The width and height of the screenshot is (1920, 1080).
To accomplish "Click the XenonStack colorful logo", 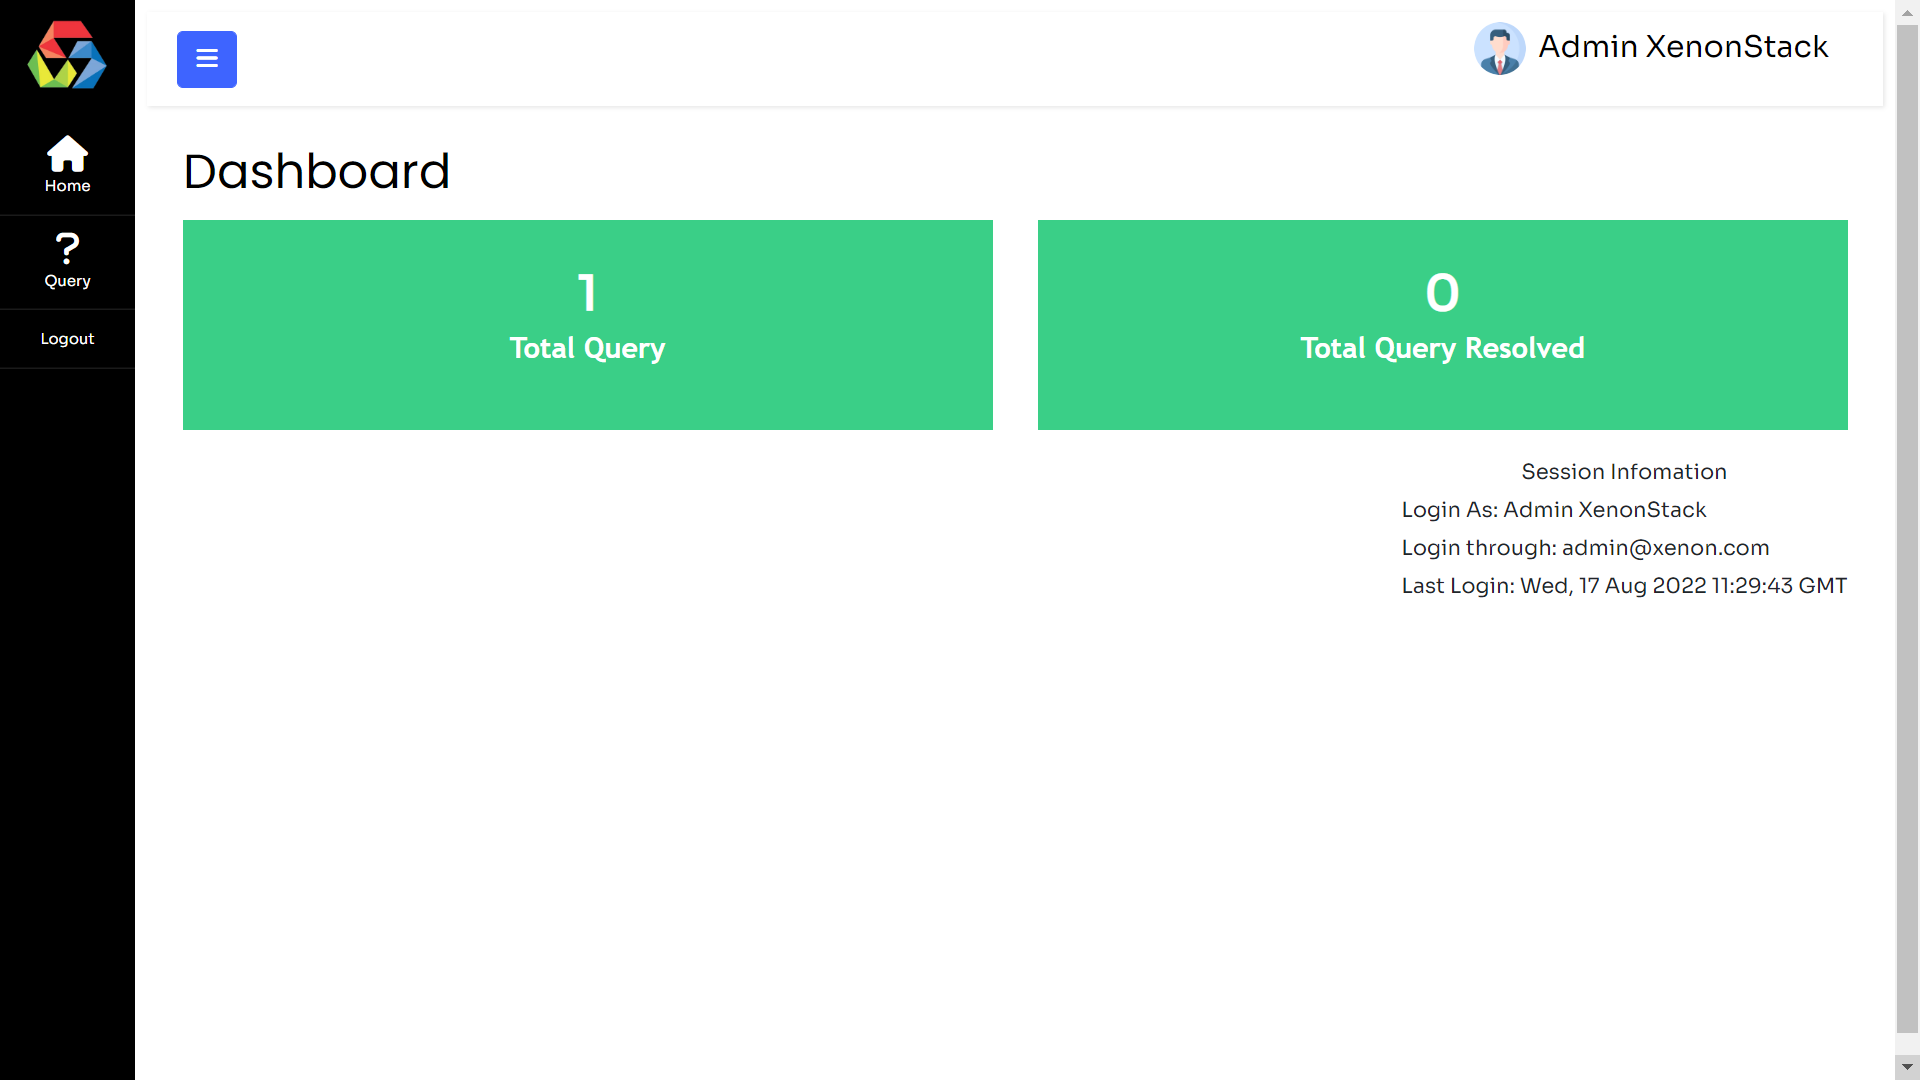I will click(x=67, y=55).
